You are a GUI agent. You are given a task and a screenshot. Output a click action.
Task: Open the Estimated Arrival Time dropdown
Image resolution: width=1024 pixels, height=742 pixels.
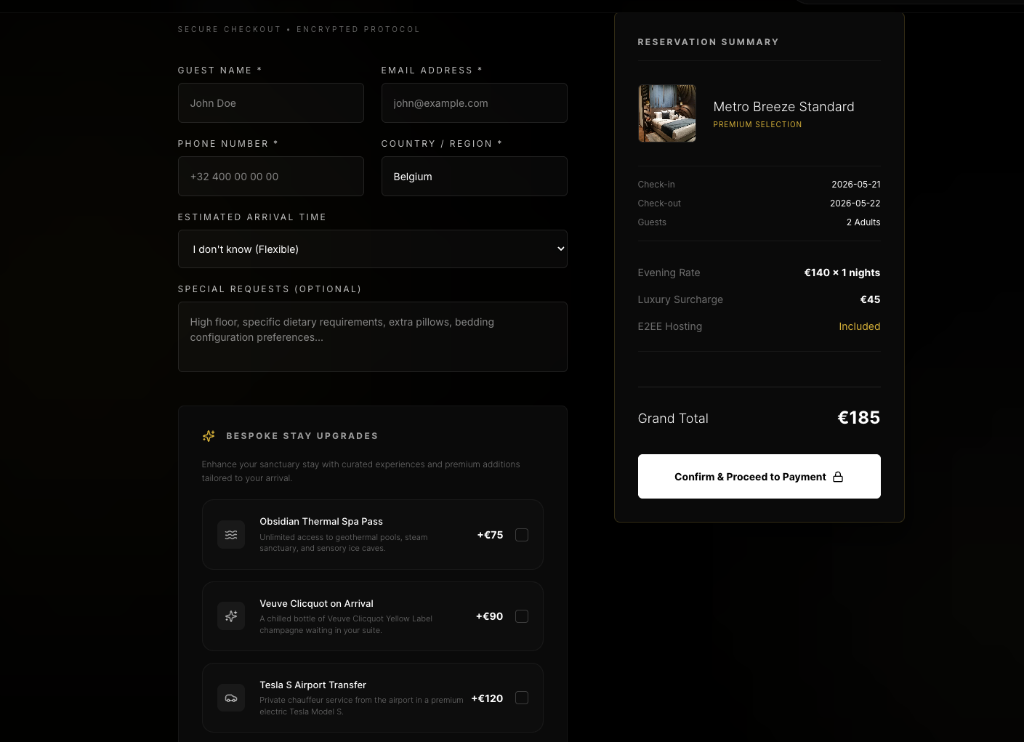(373, 249)
